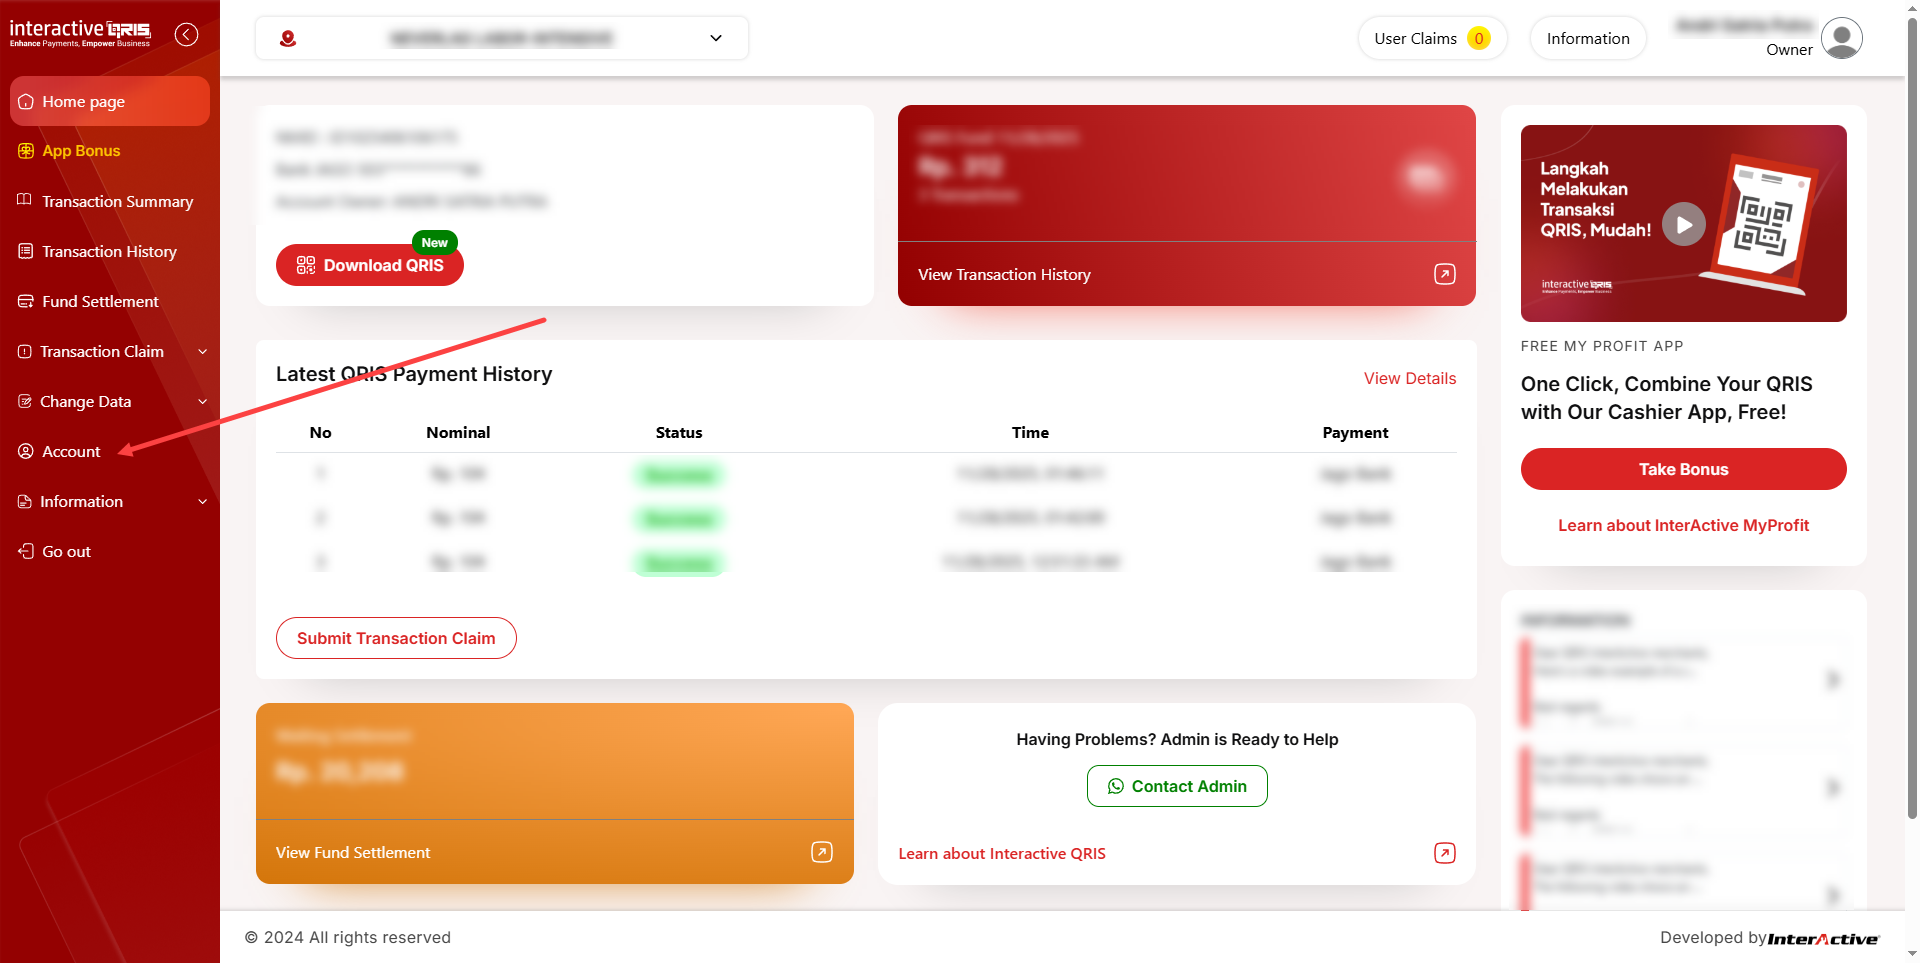Expand the Transaction Claim submenu chevron

click(x=203, y=351)
